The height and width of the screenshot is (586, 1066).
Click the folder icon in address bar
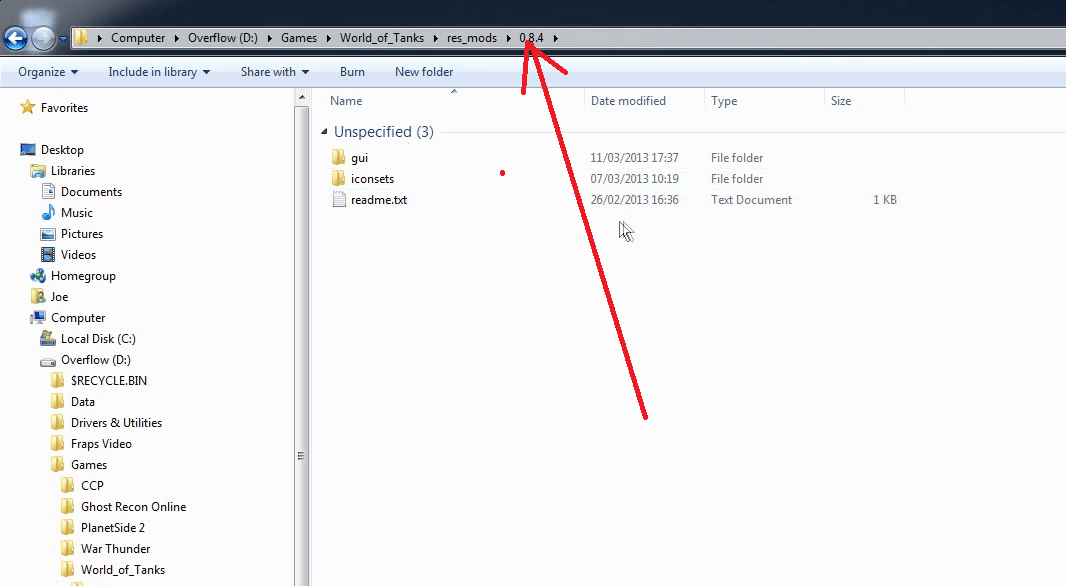pyautogui.click(x=81, y=37)
